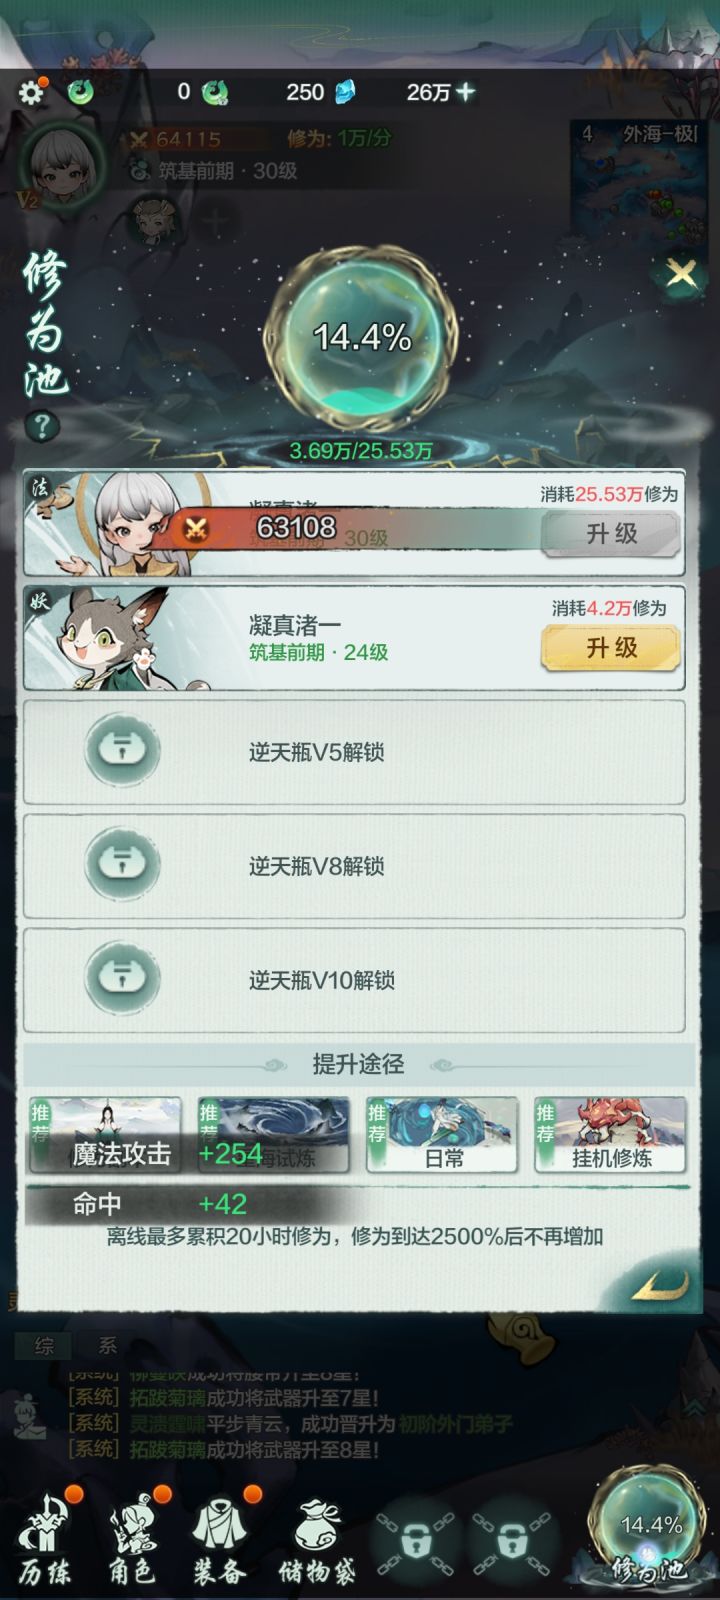Click the grey 升级 button costing 25.53万
Viewport: 720px width, 1600px height.
point(610,534)
